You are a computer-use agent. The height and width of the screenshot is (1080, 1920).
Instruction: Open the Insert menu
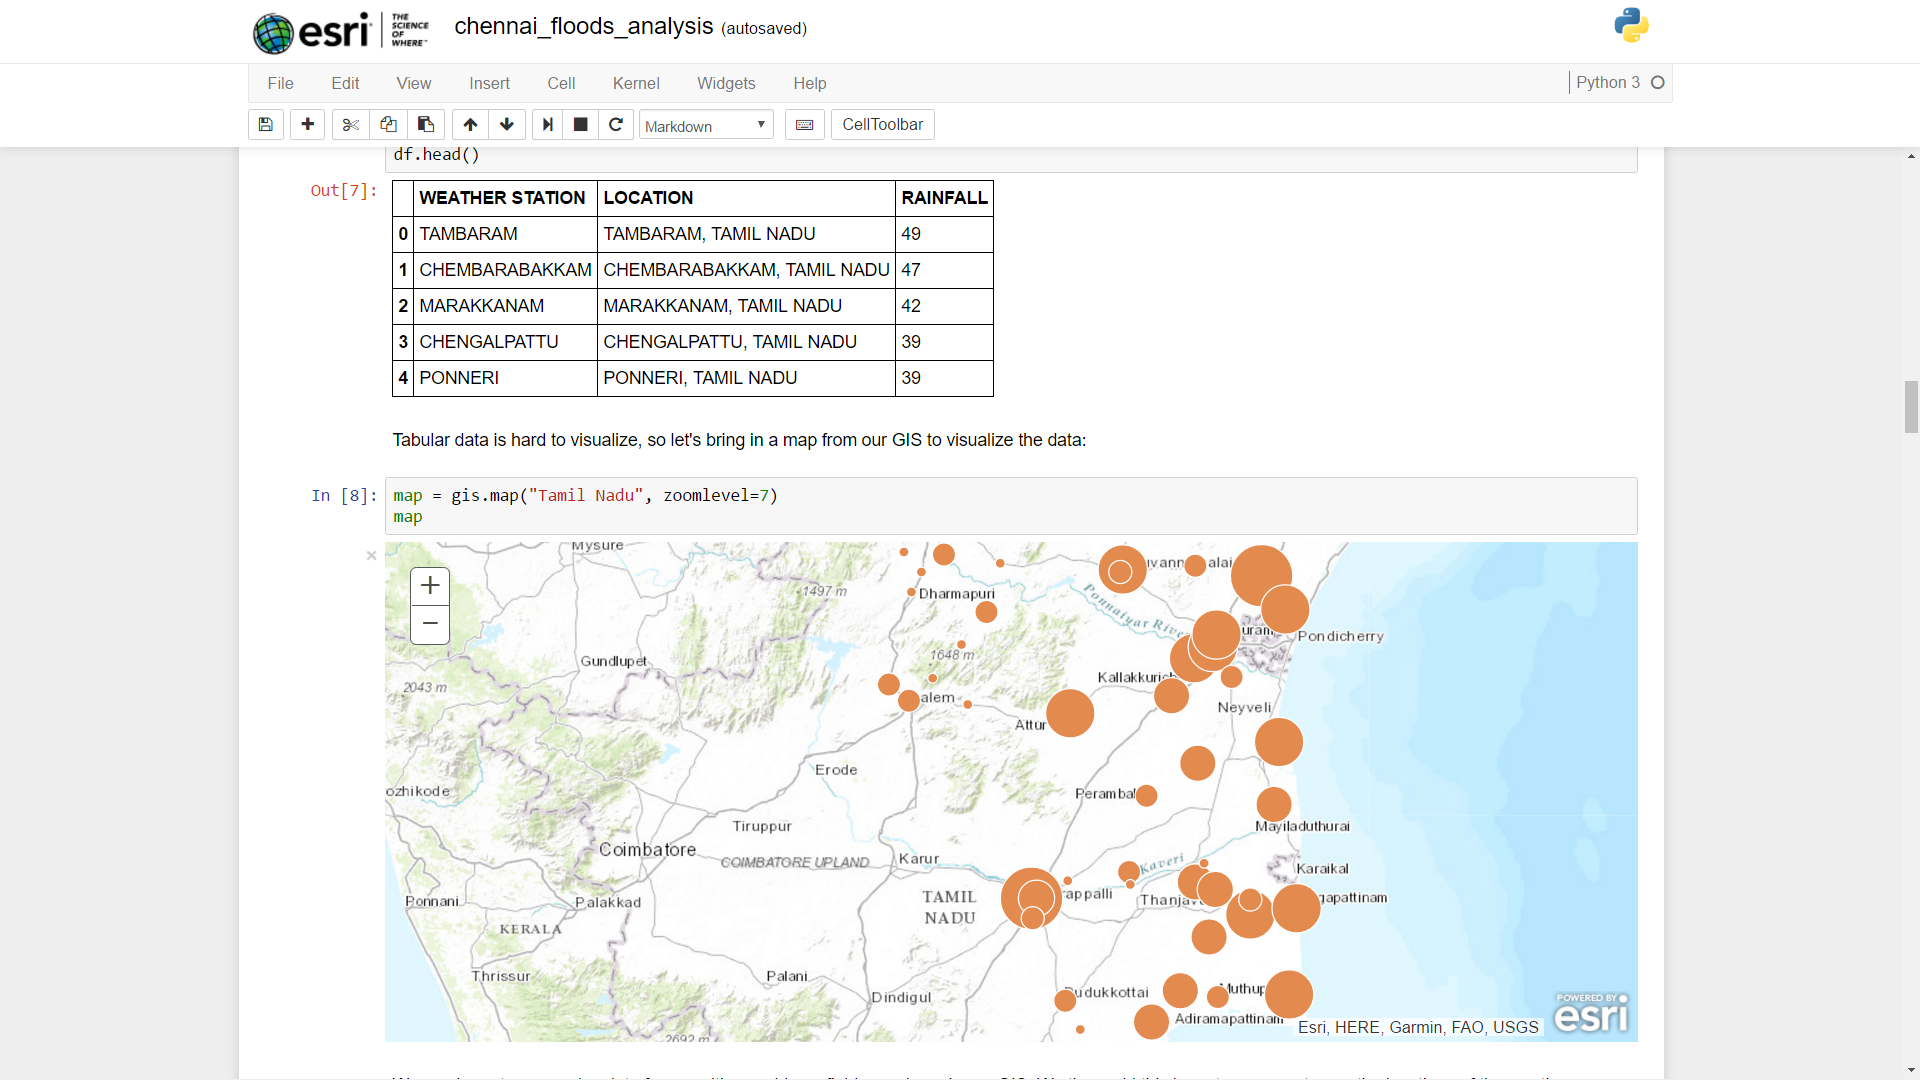(489, 83)
